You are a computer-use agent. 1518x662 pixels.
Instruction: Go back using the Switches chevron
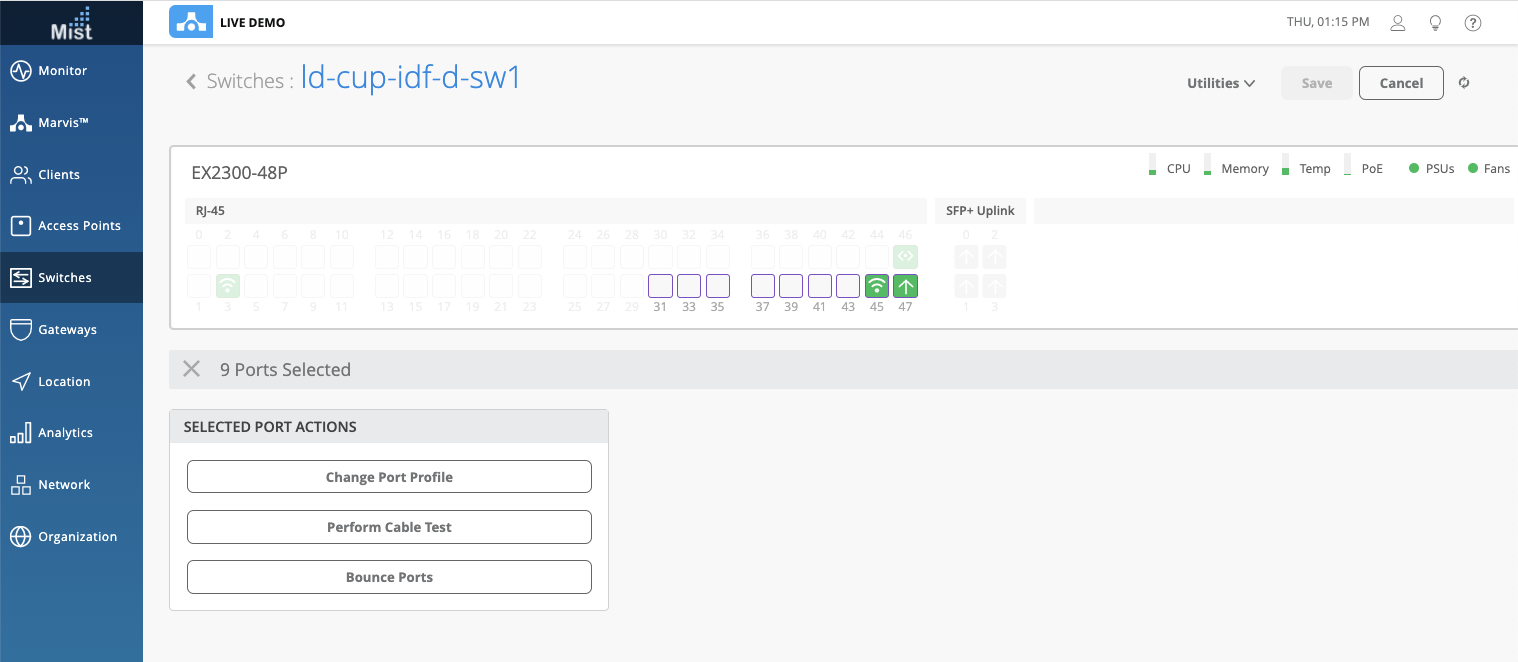point(191,82)
